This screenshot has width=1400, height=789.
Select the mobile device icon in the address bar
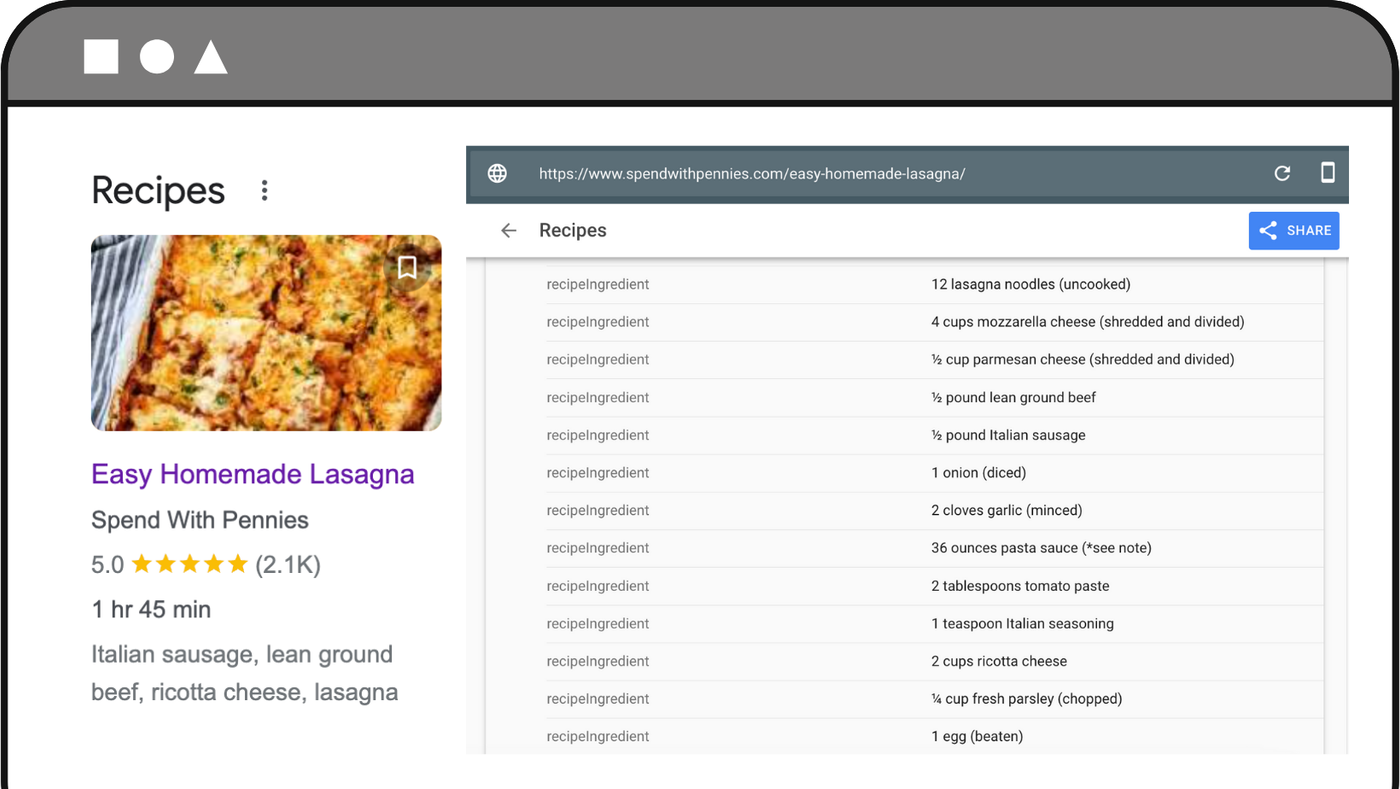1328,173
